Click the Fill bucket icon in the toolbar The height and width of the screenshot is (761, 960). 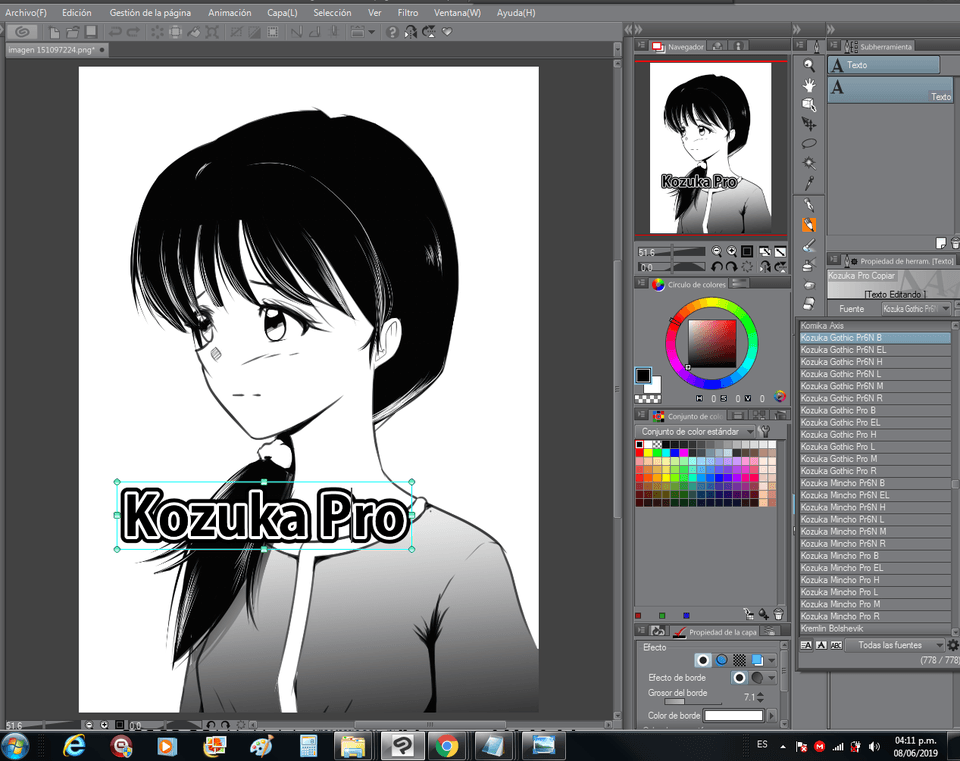point(193,32)
